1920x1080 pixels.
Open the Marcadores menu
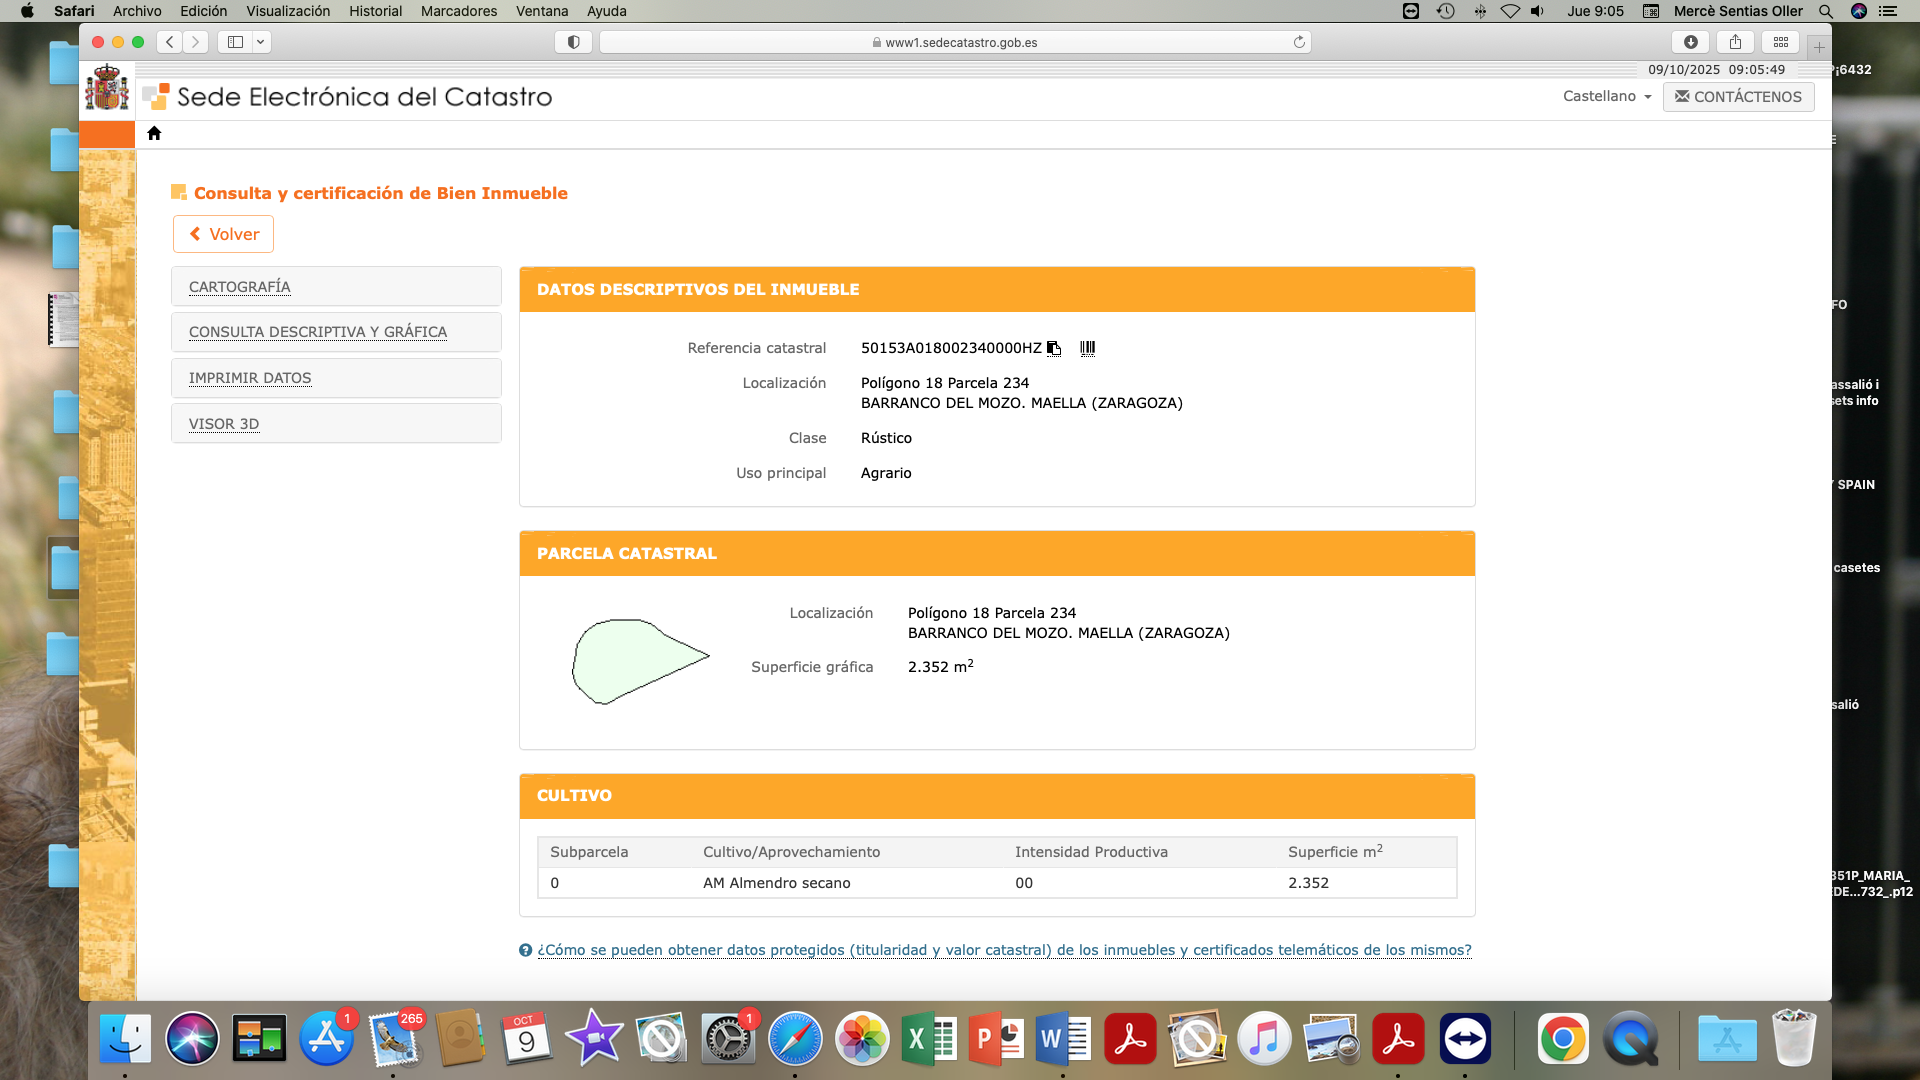tap(458, 11)
